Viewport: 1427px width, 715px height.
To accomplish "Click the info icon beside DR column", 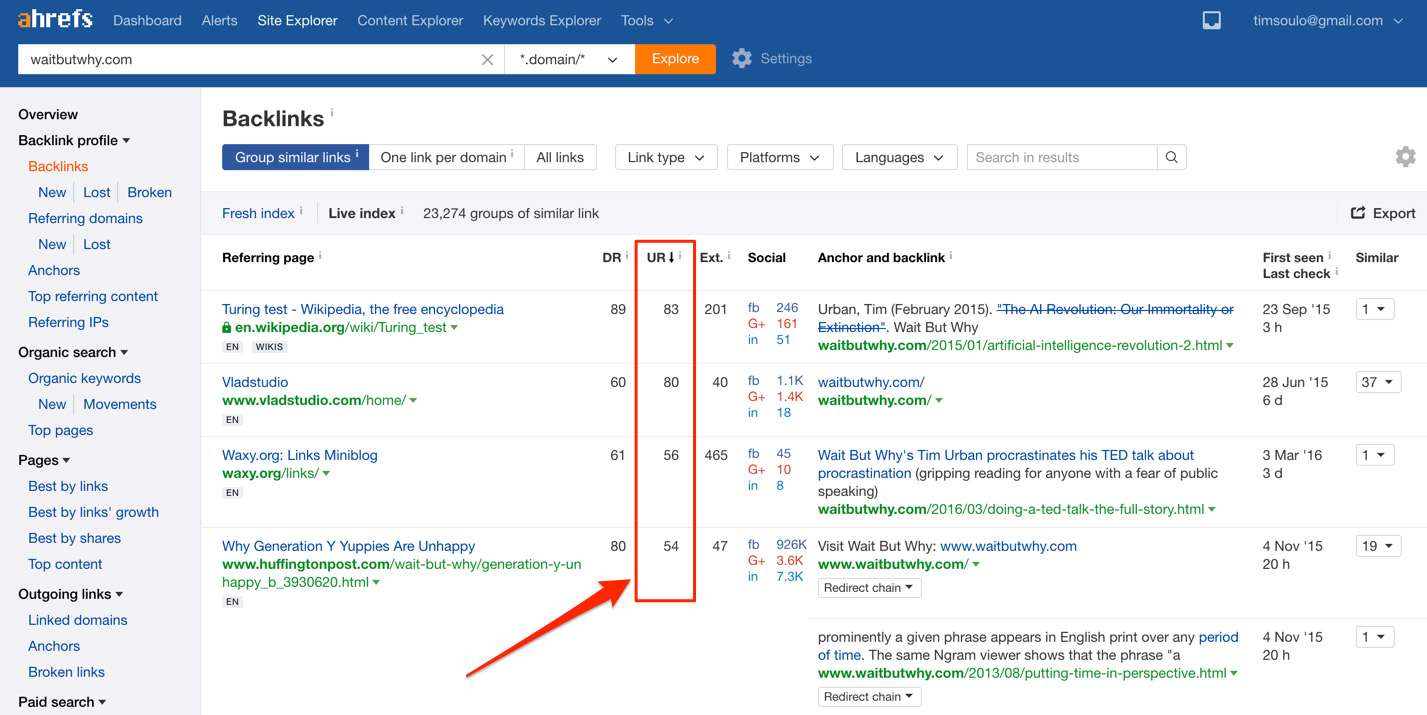I will pyautogui.click(x=627, y=255).
